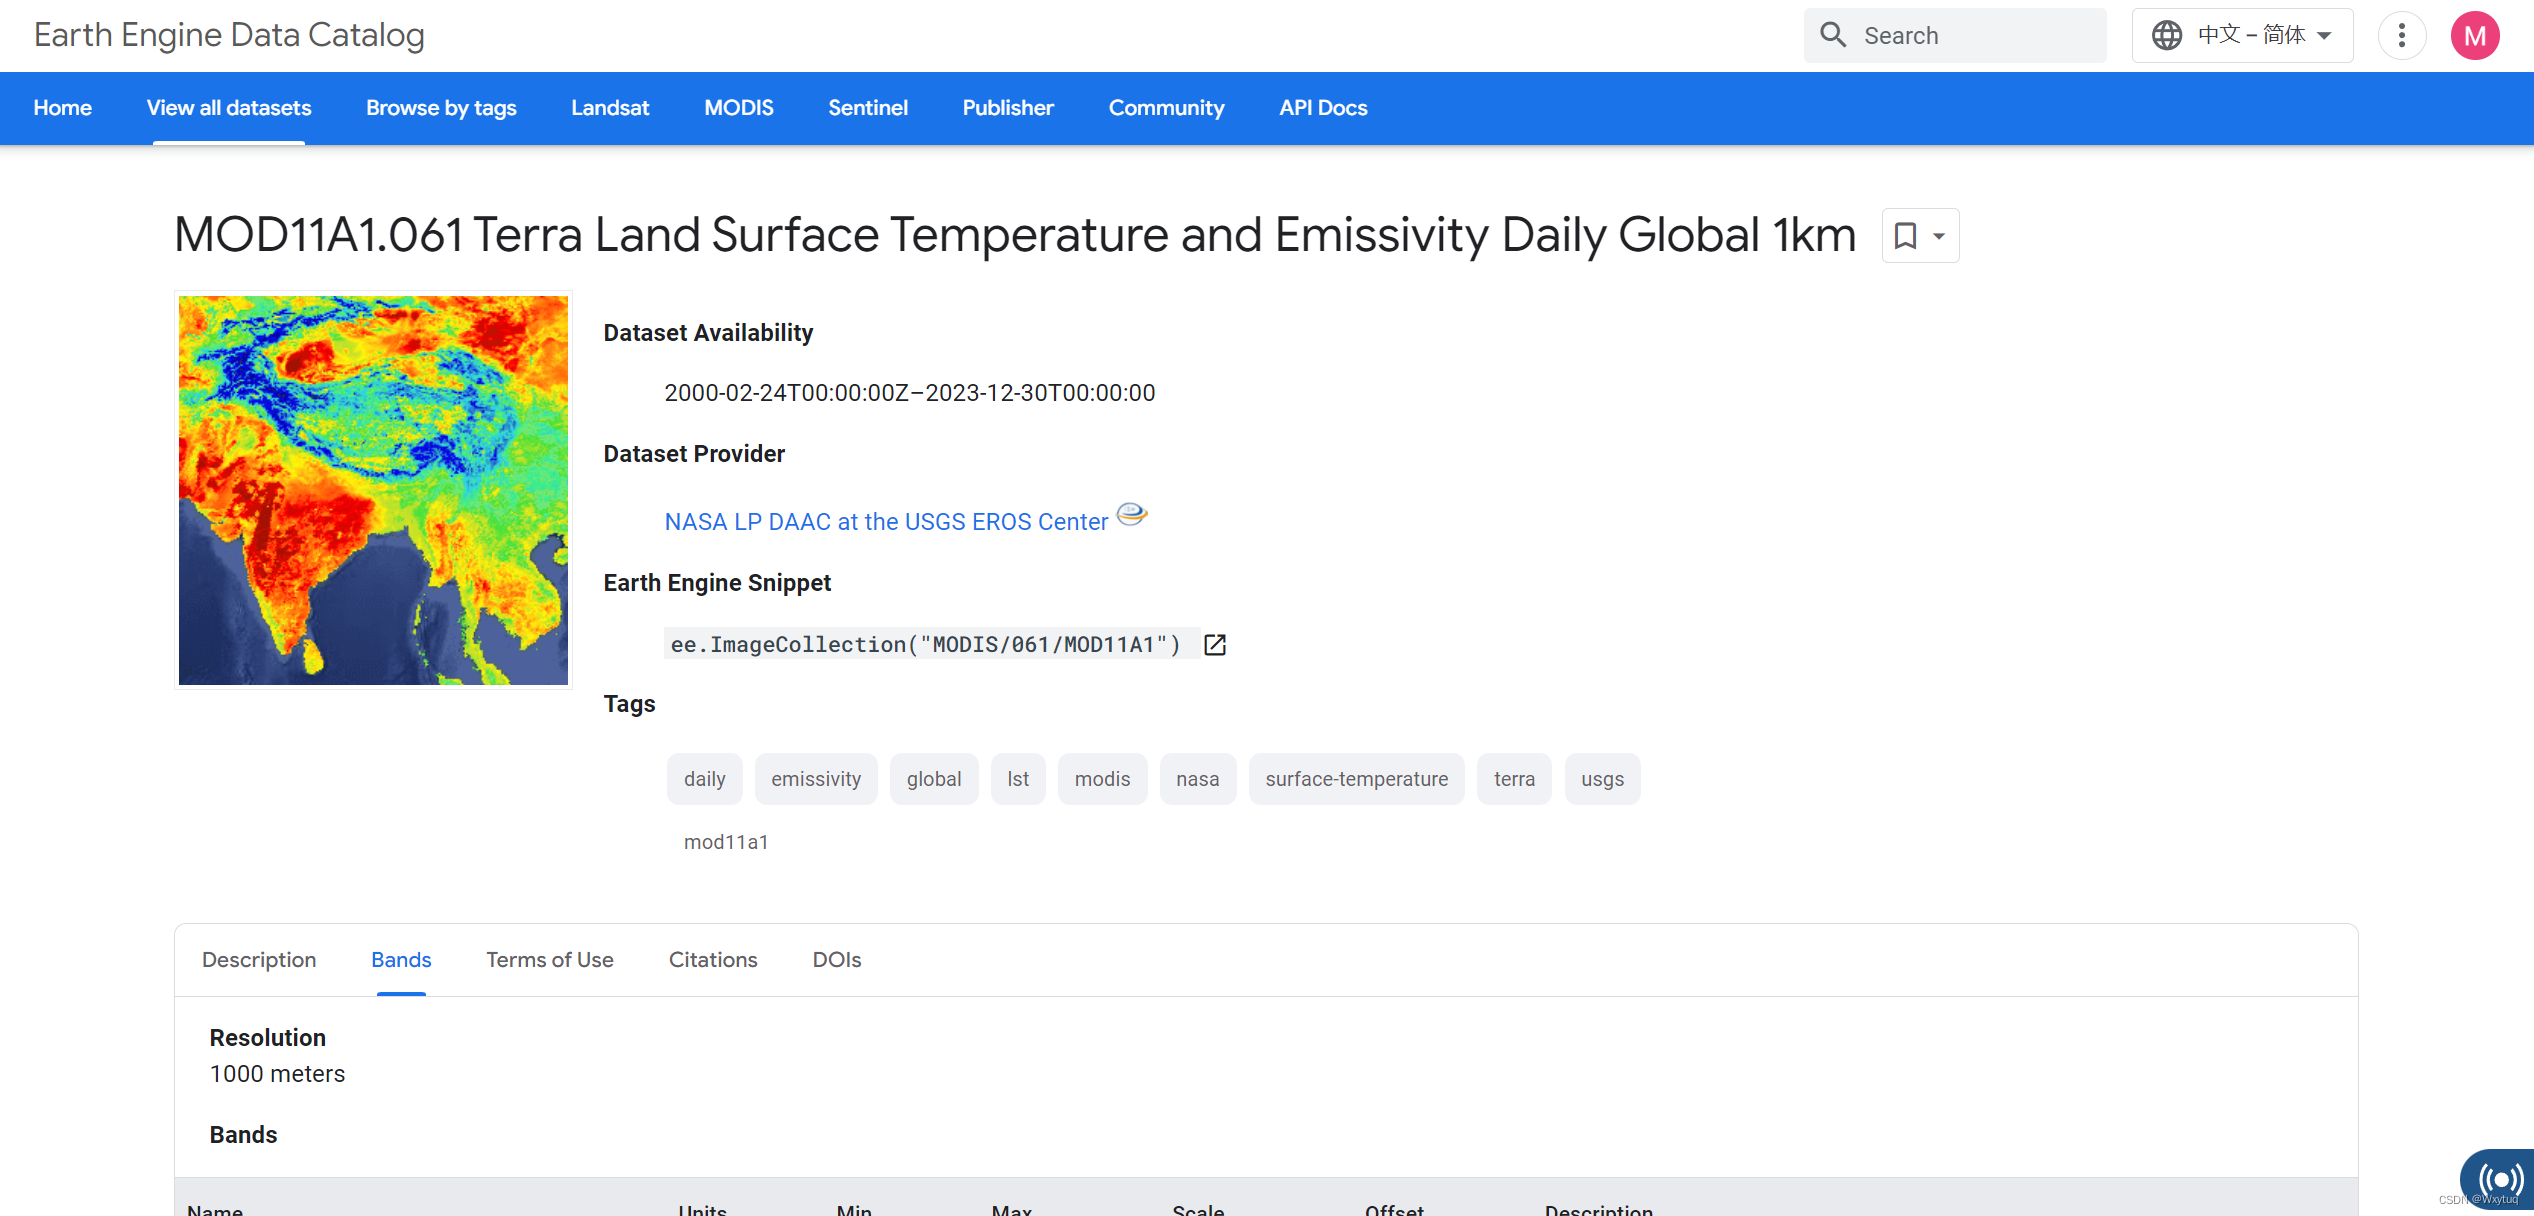Click the broadcast widget in corner

pos(2500,1180)
